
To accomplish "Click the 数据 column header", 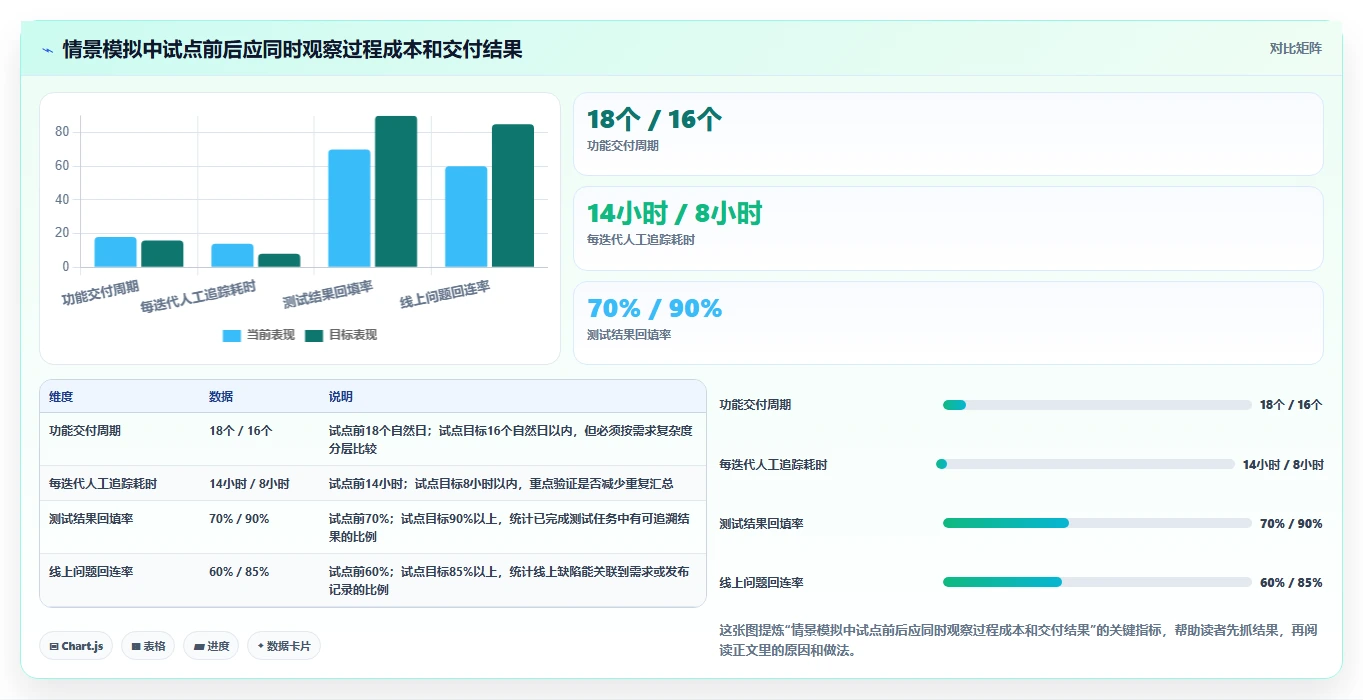I will pos(221,397).
